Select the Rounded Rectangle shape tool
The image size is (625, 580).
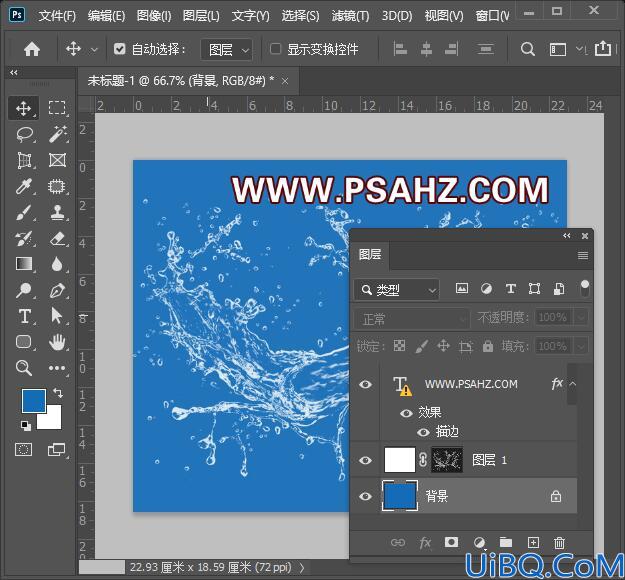pos(24,342)
